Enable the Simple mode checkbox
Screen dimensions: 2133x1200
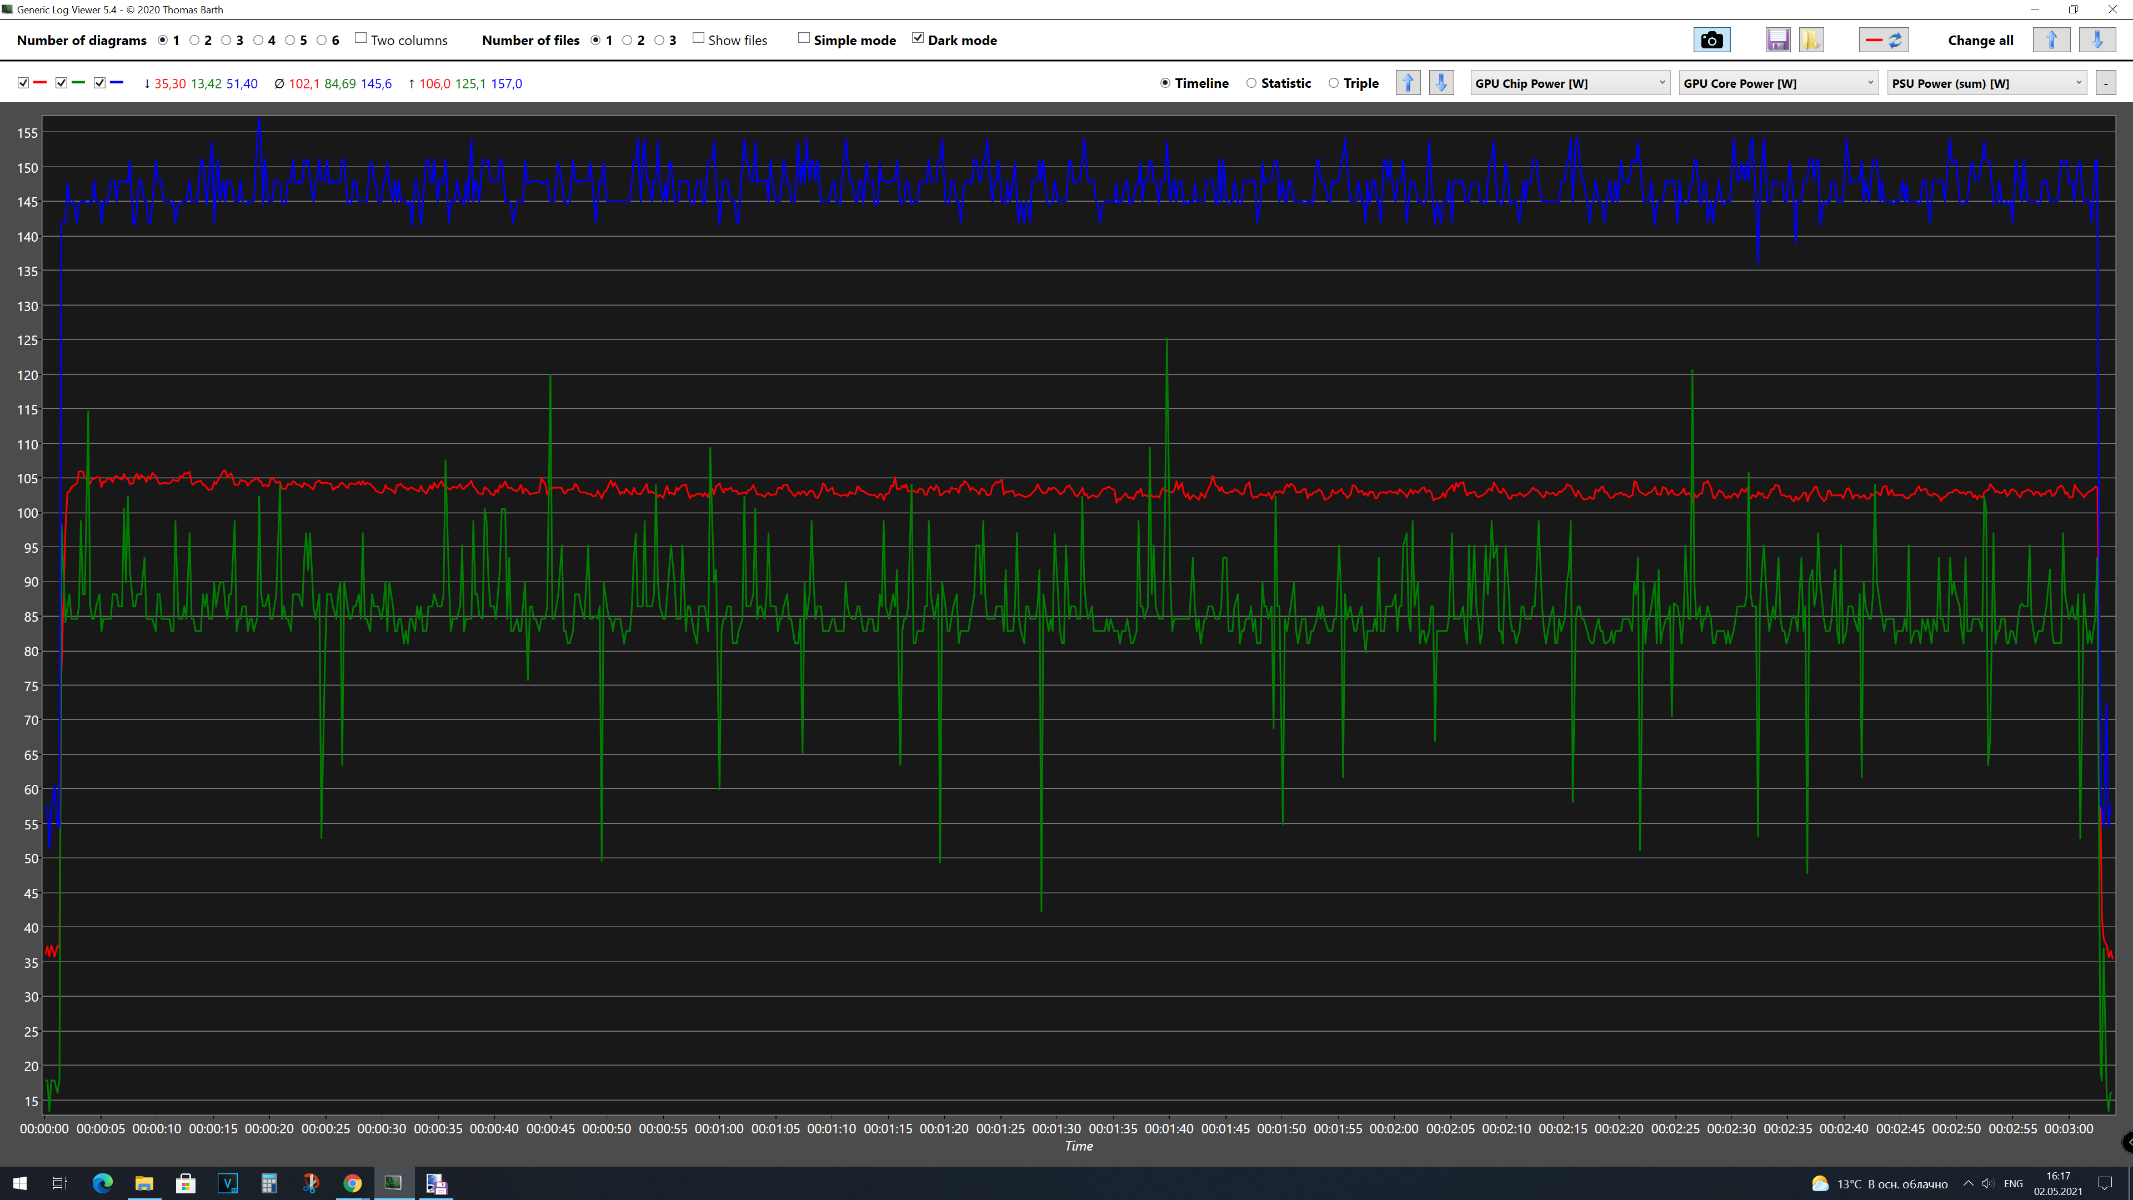pos(804,39)
